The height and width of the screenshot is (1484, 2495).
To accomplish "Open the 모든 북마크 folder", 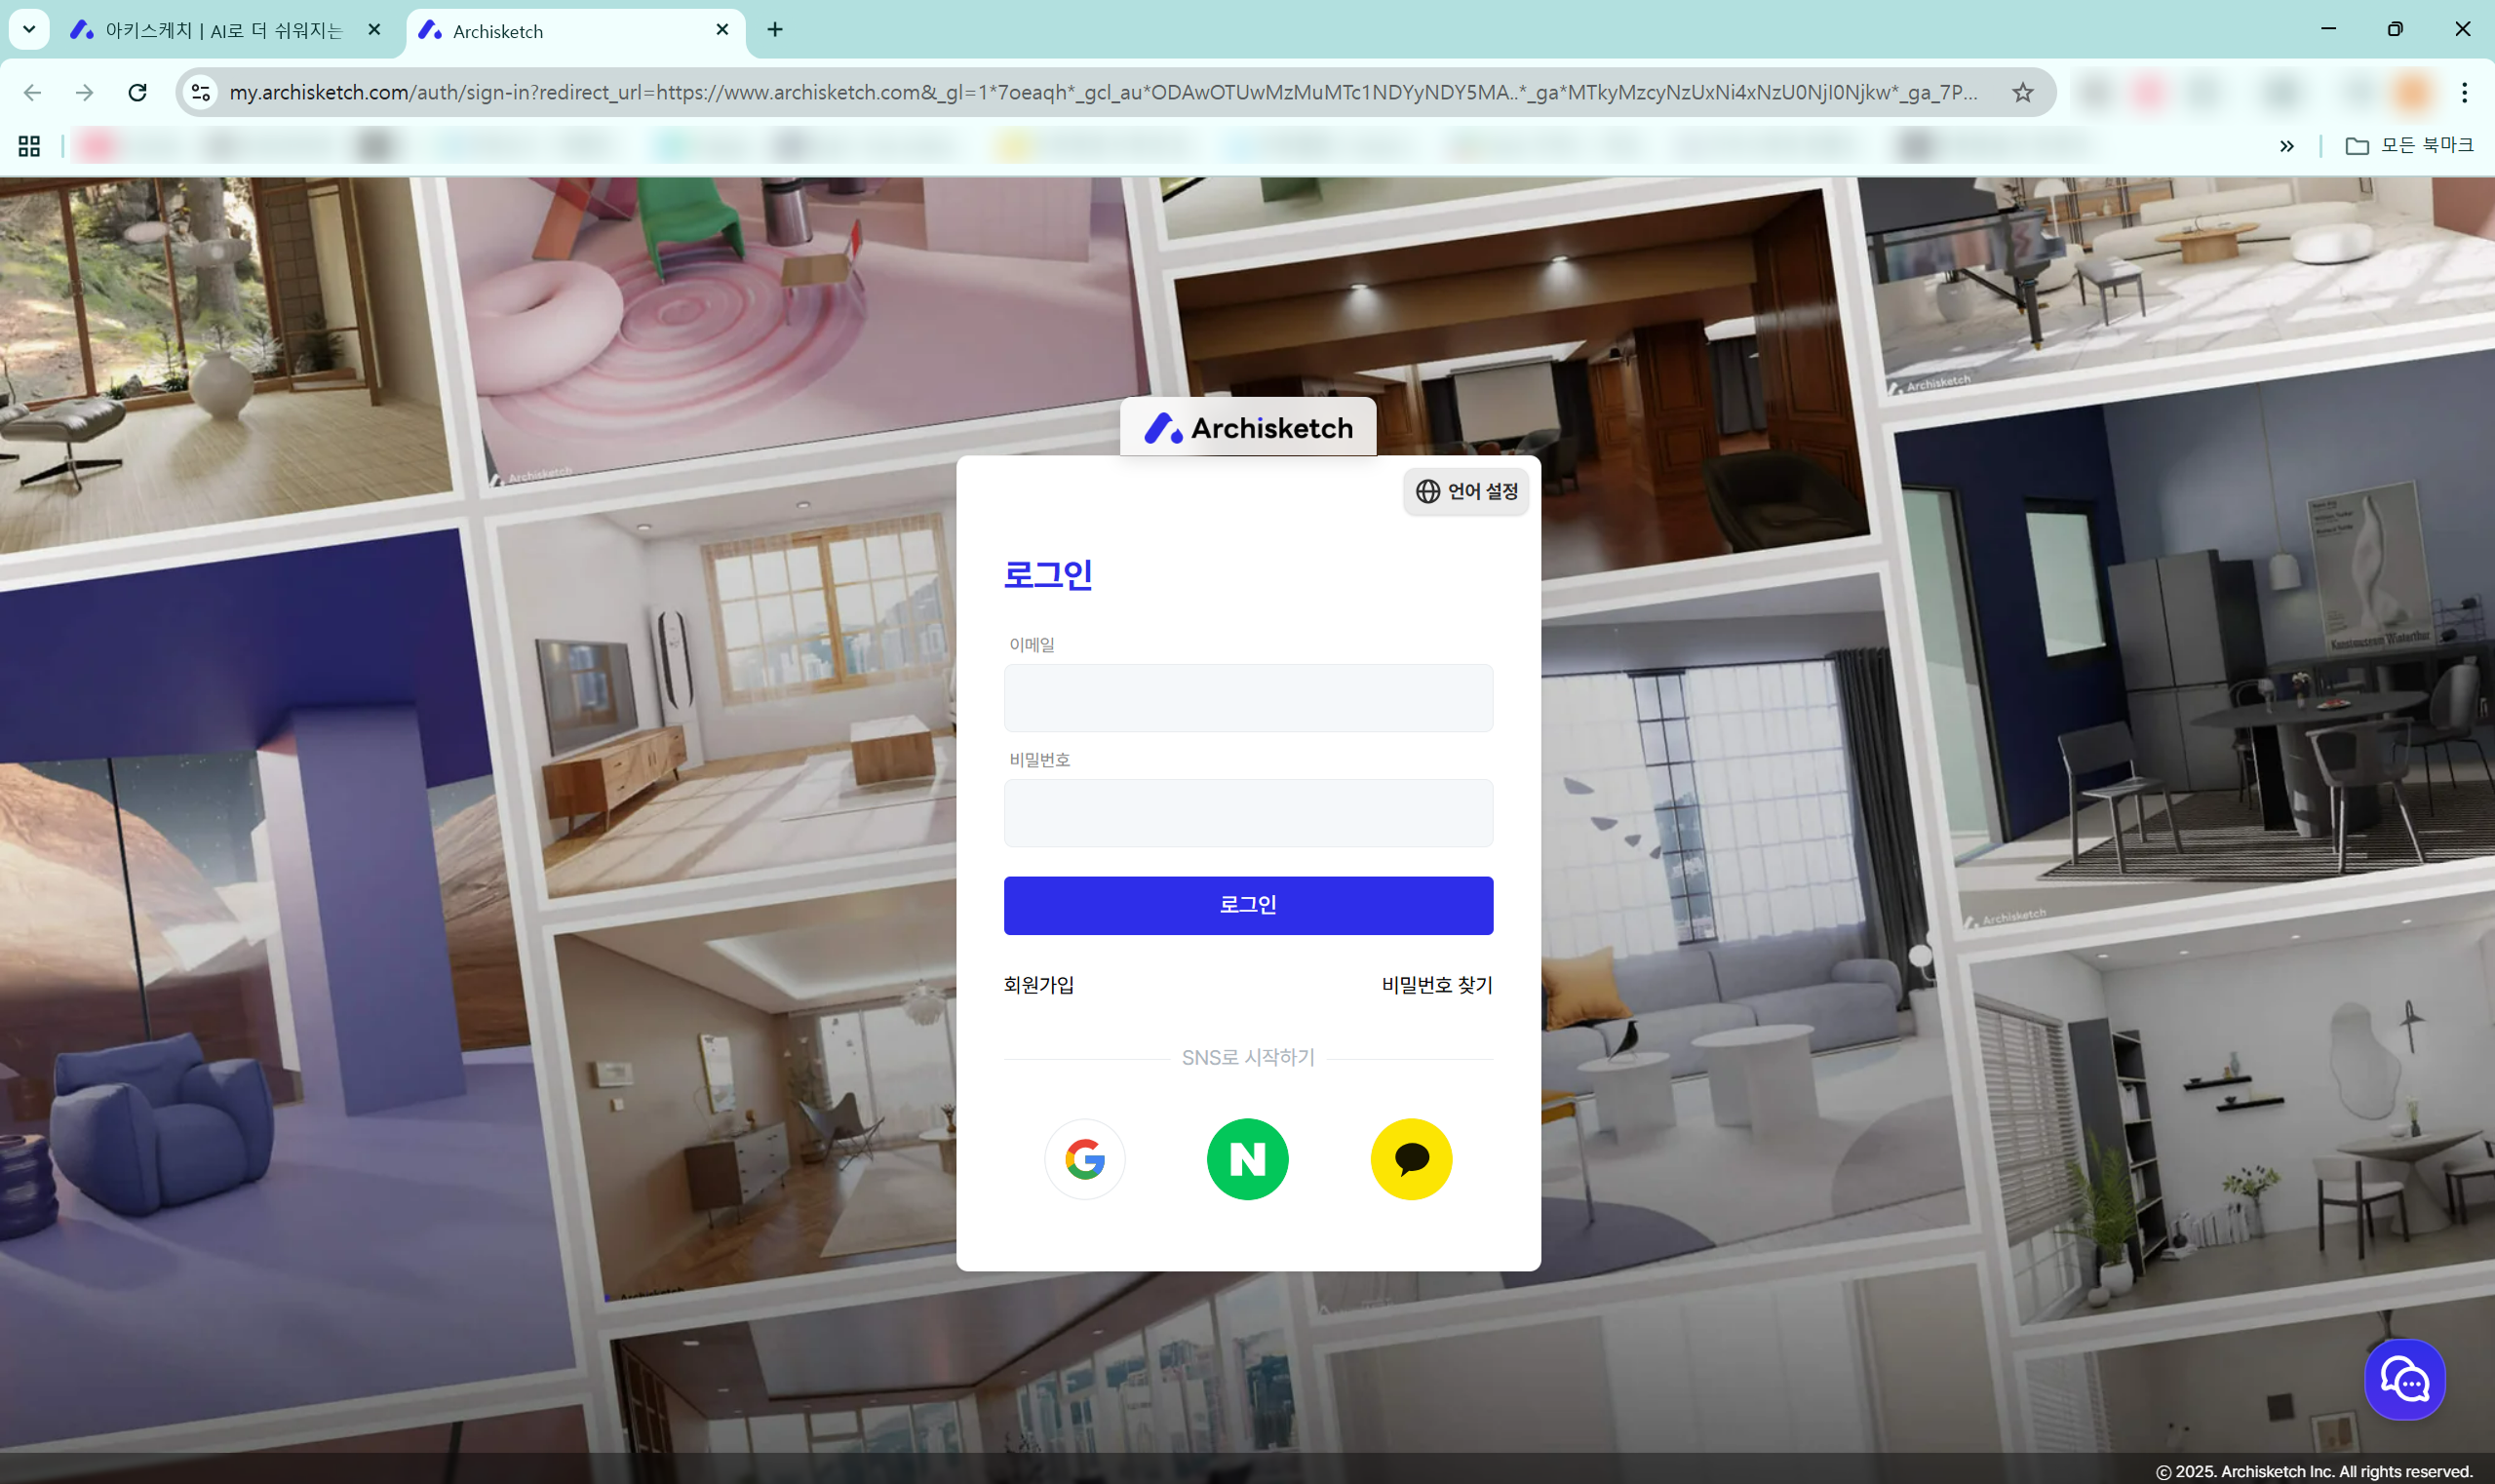I will pos(2409,146).
